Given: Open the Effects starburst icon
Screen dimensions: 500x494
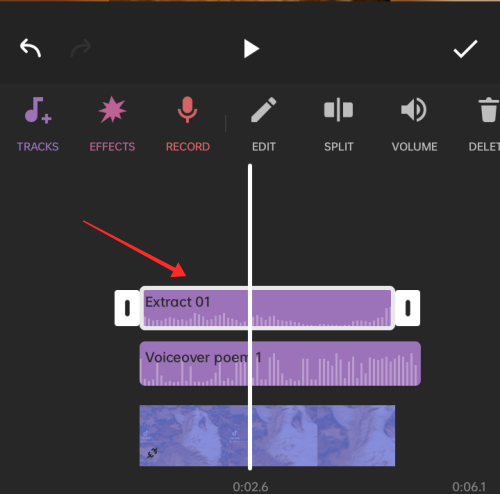Looking at the screenshot, I should [x=112, y=109].
